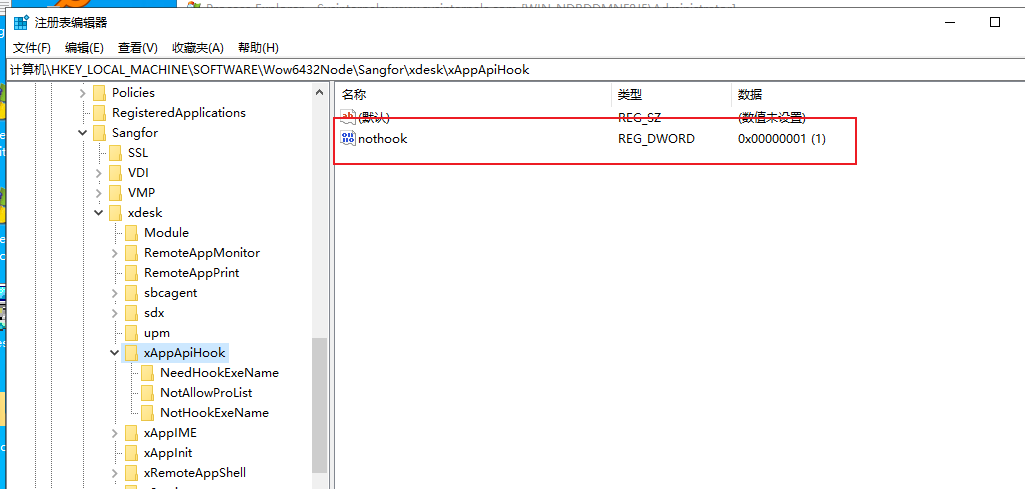Expand the VMP tree node

point(98,193)
